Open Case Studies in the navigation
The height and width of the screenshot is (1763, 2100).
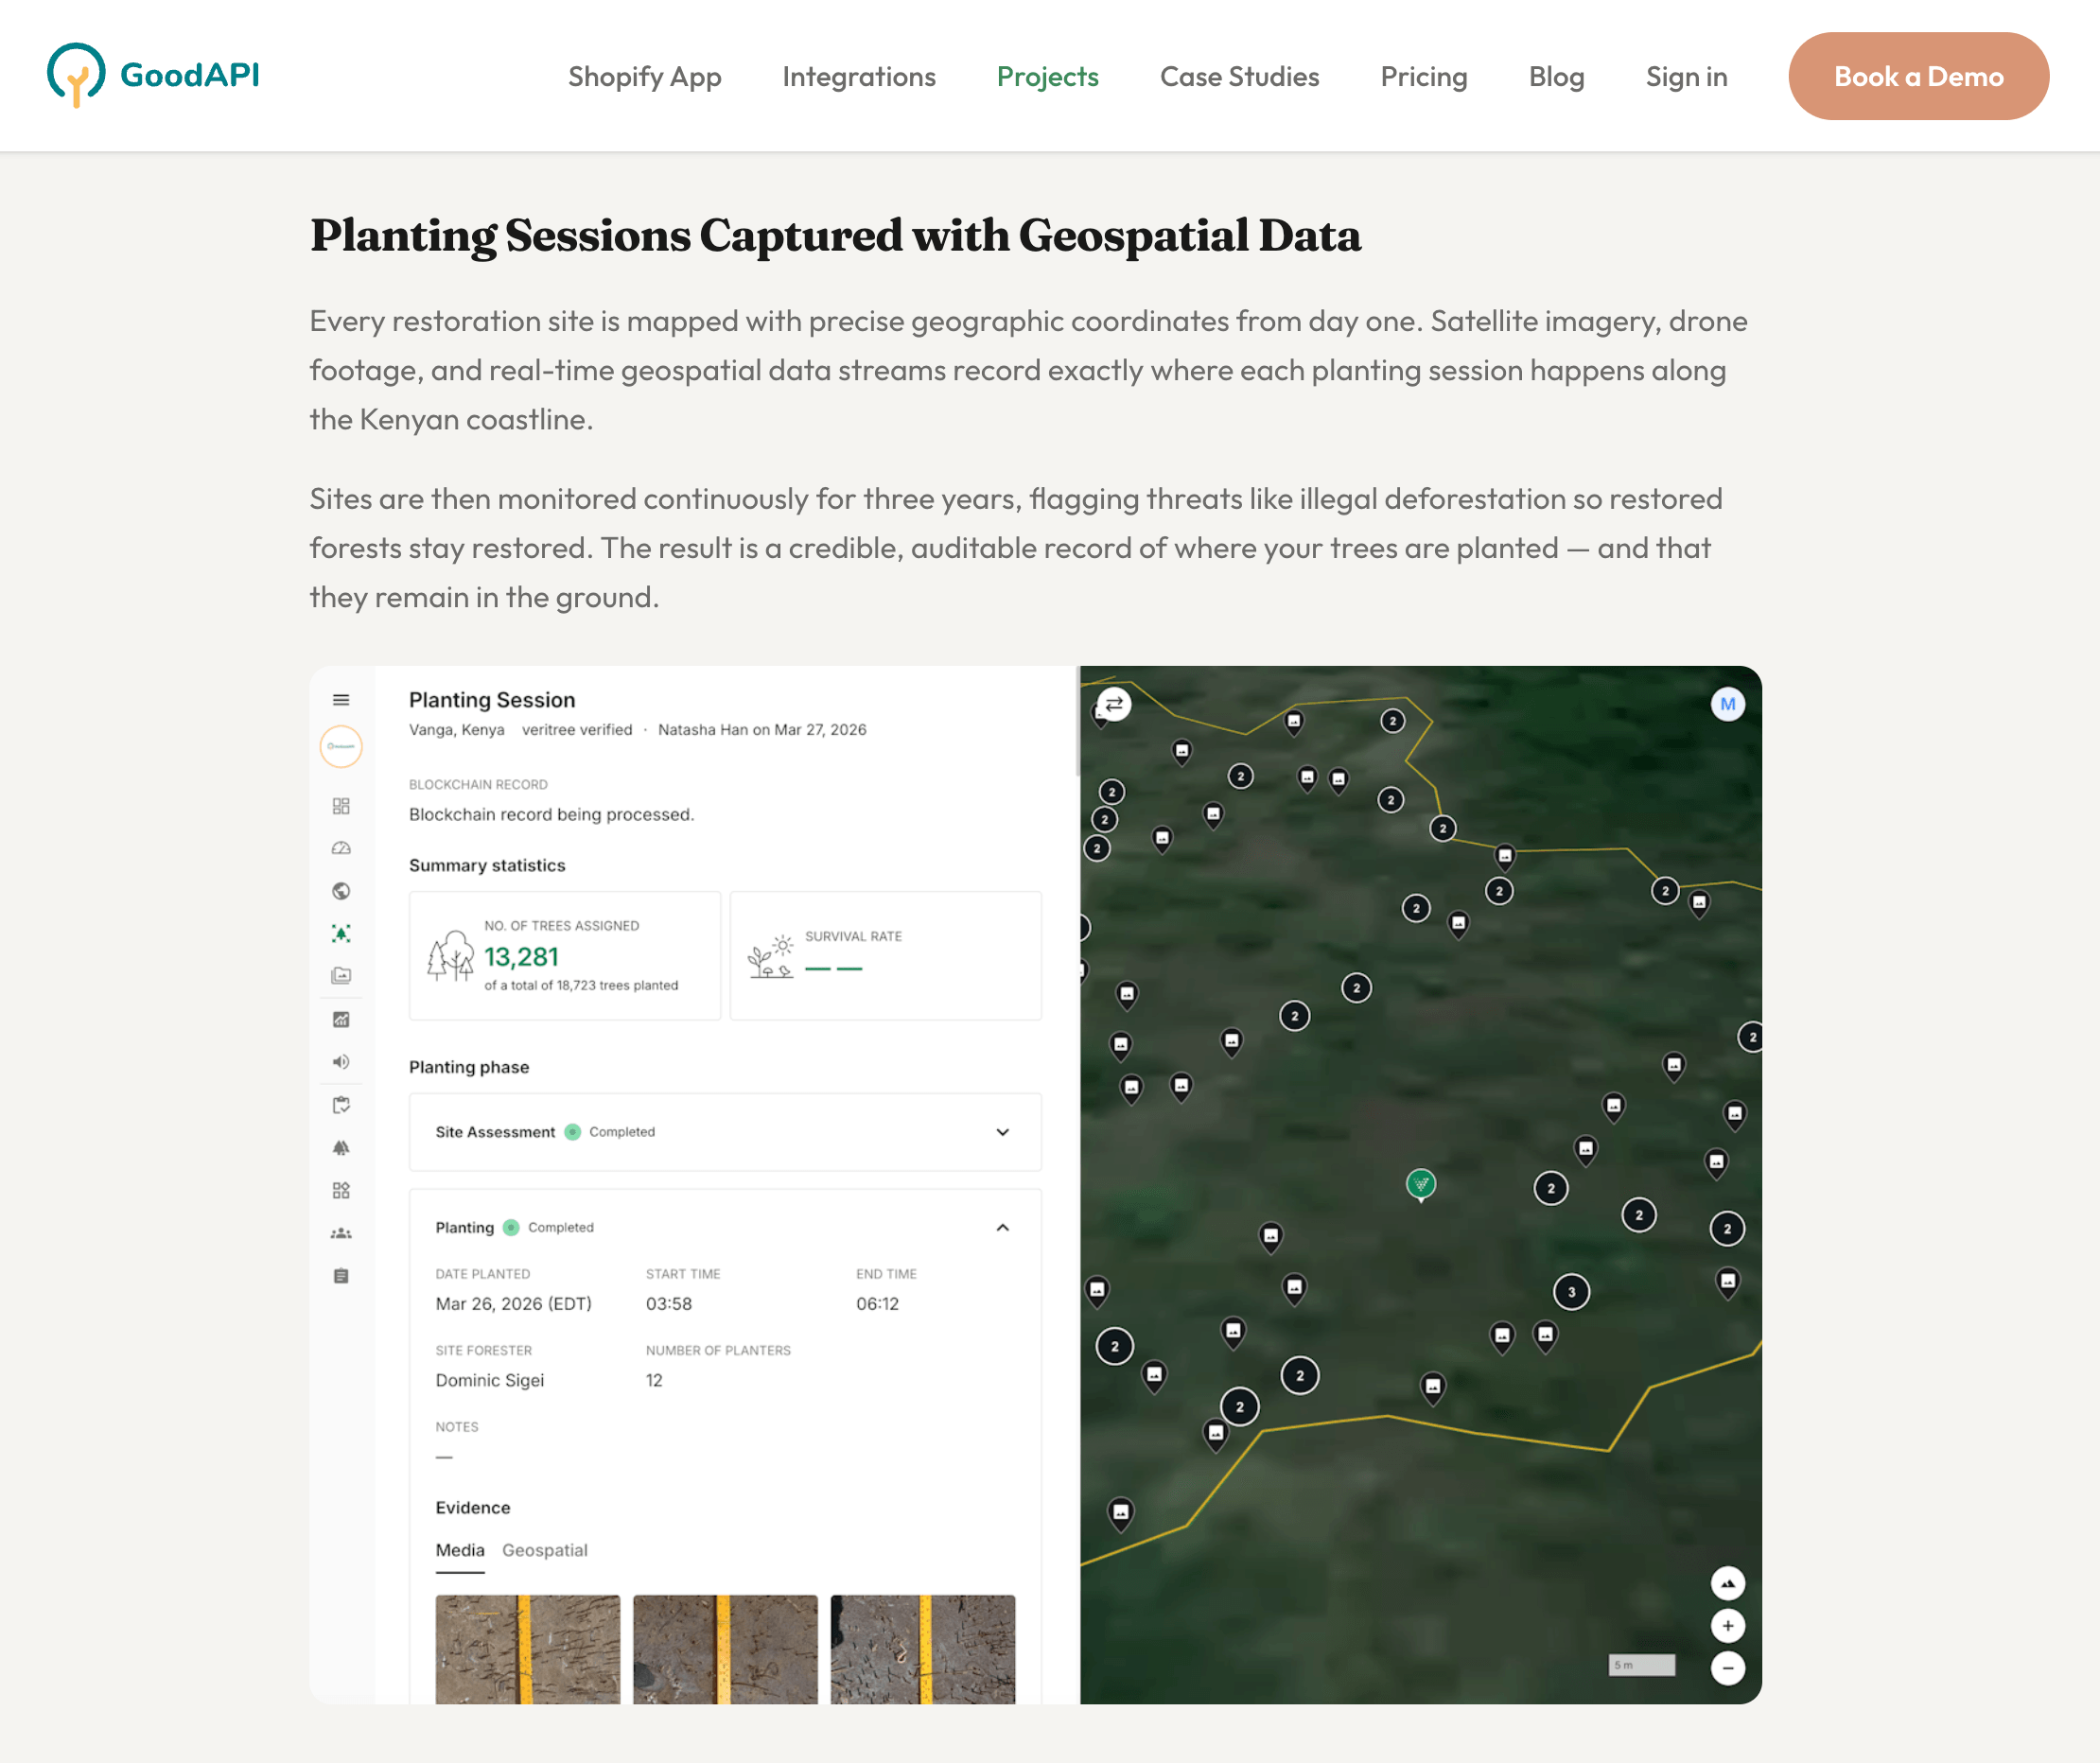pyautogui.click(x=1239, y=77)
